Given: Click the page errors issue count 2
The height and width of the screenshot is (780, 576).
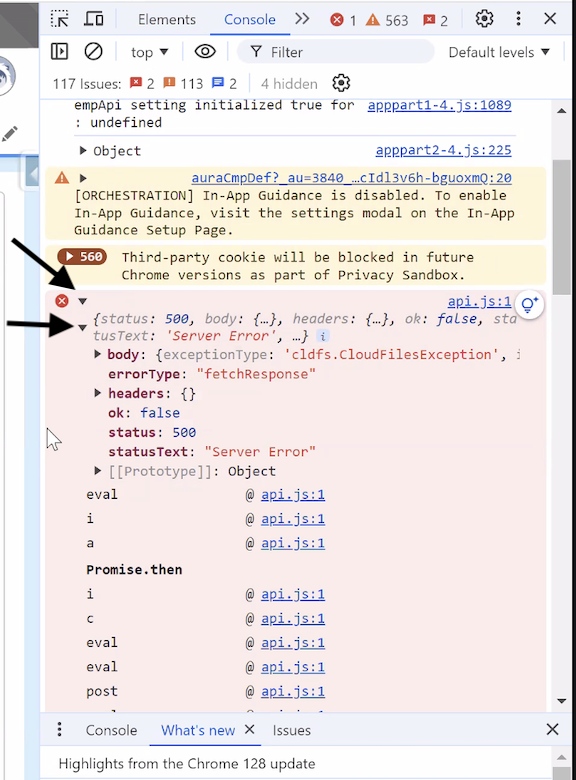Looking at the screenshot, I should 142,83.
